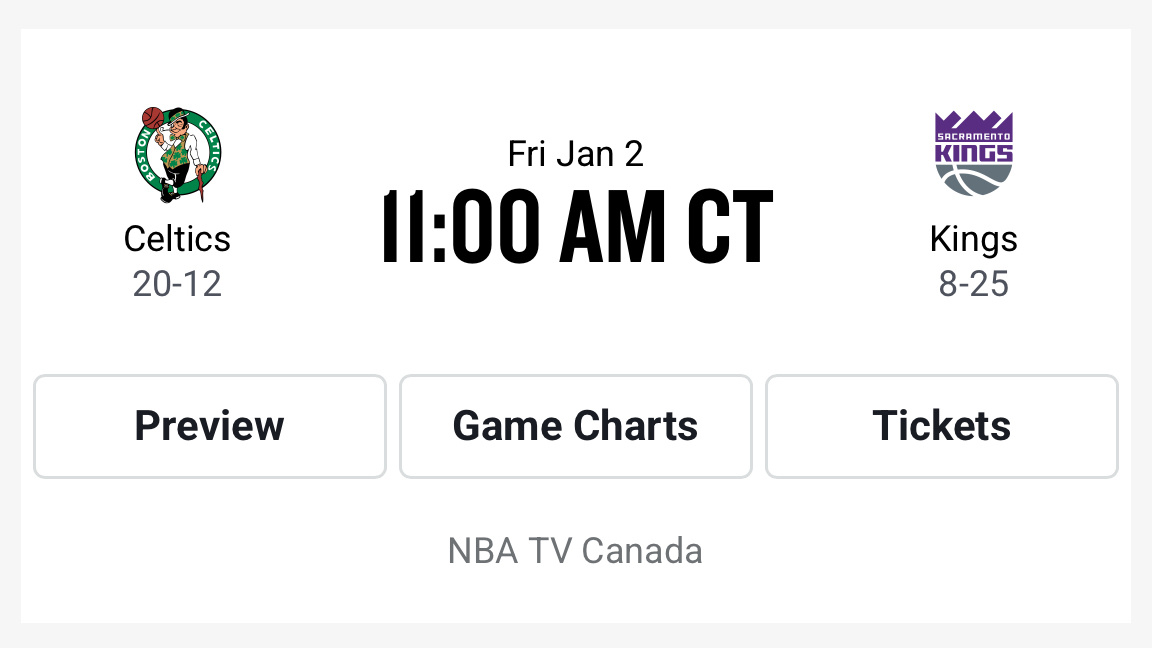Click the NBA TV Canada broadcast label

click(575, 550)
